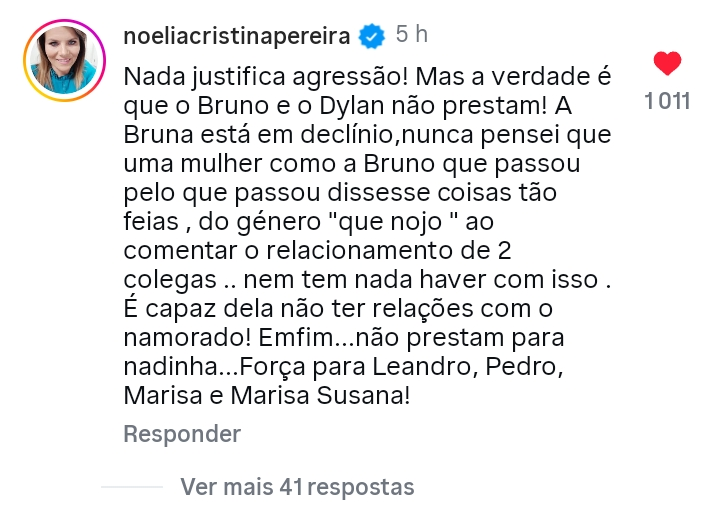Select the first line 'Nada justifica agressão!'
The height and width of the screenshot is (510, 719).
tap(266, 77)
